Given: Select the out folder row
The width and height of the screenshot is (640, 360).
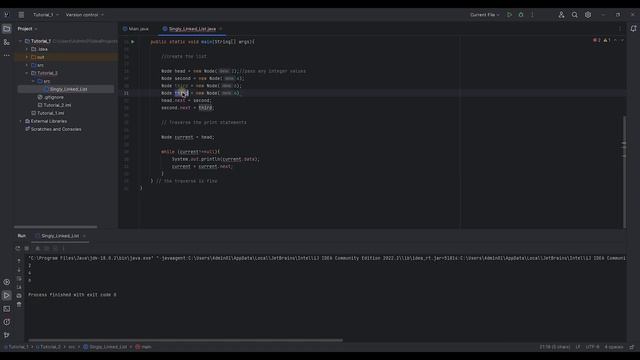Looking at the screenshot, I should pyautogui.click(x=66, y=57).
